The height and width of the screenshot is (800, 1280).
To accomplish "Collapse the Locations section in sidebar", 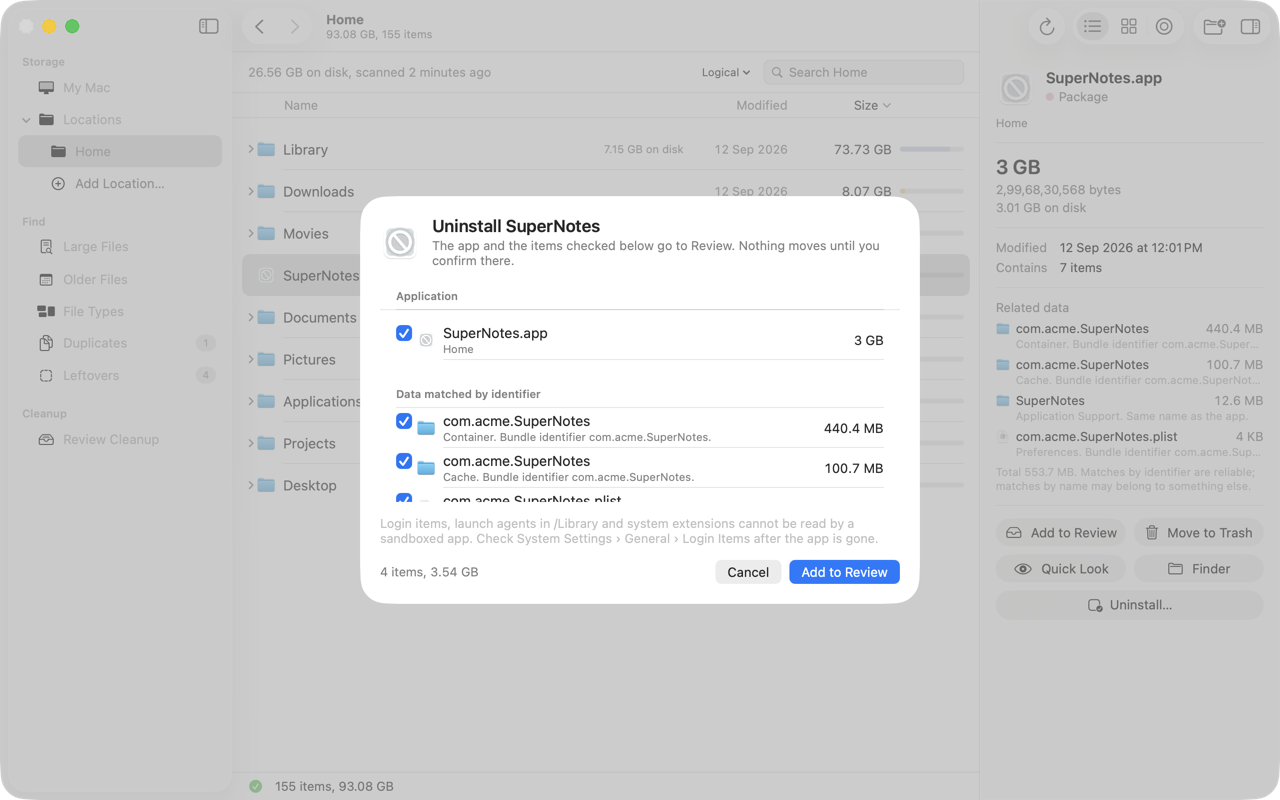I will click(x=26, y=120).
